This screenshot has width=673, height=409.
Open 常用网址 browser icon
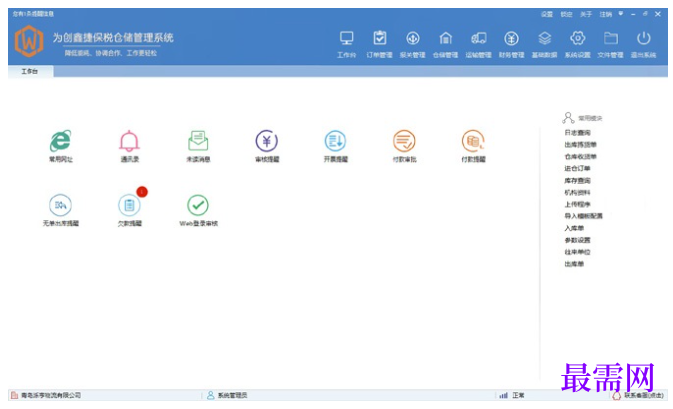pyautogui.click(x=61, y=141)
